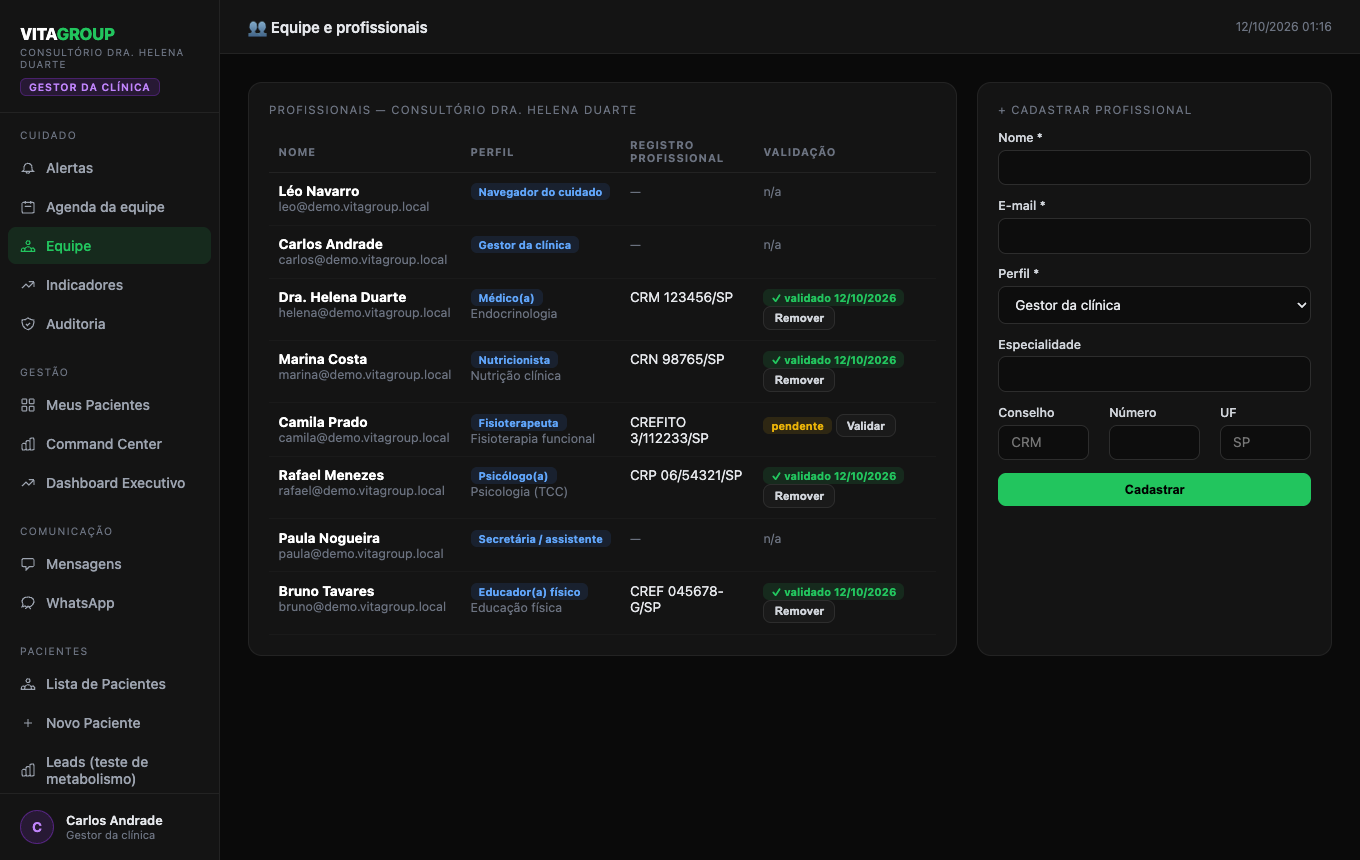Go to Alertas menu item
1360x860 pixels.
[x=109, y=168]
